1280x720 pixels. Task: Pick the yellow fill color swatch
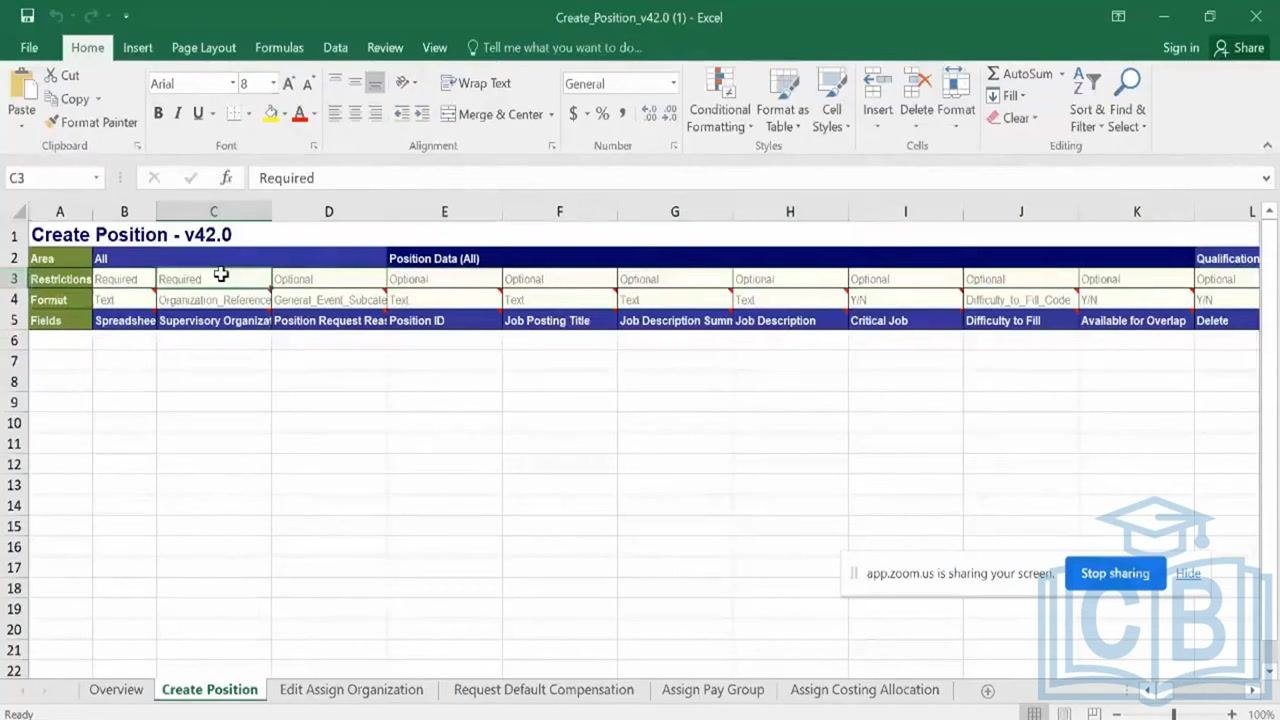coord(270,114)
